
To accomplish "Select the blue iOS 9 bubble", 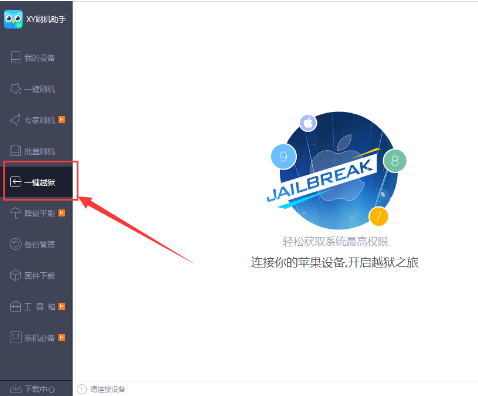I will point(283,156).
